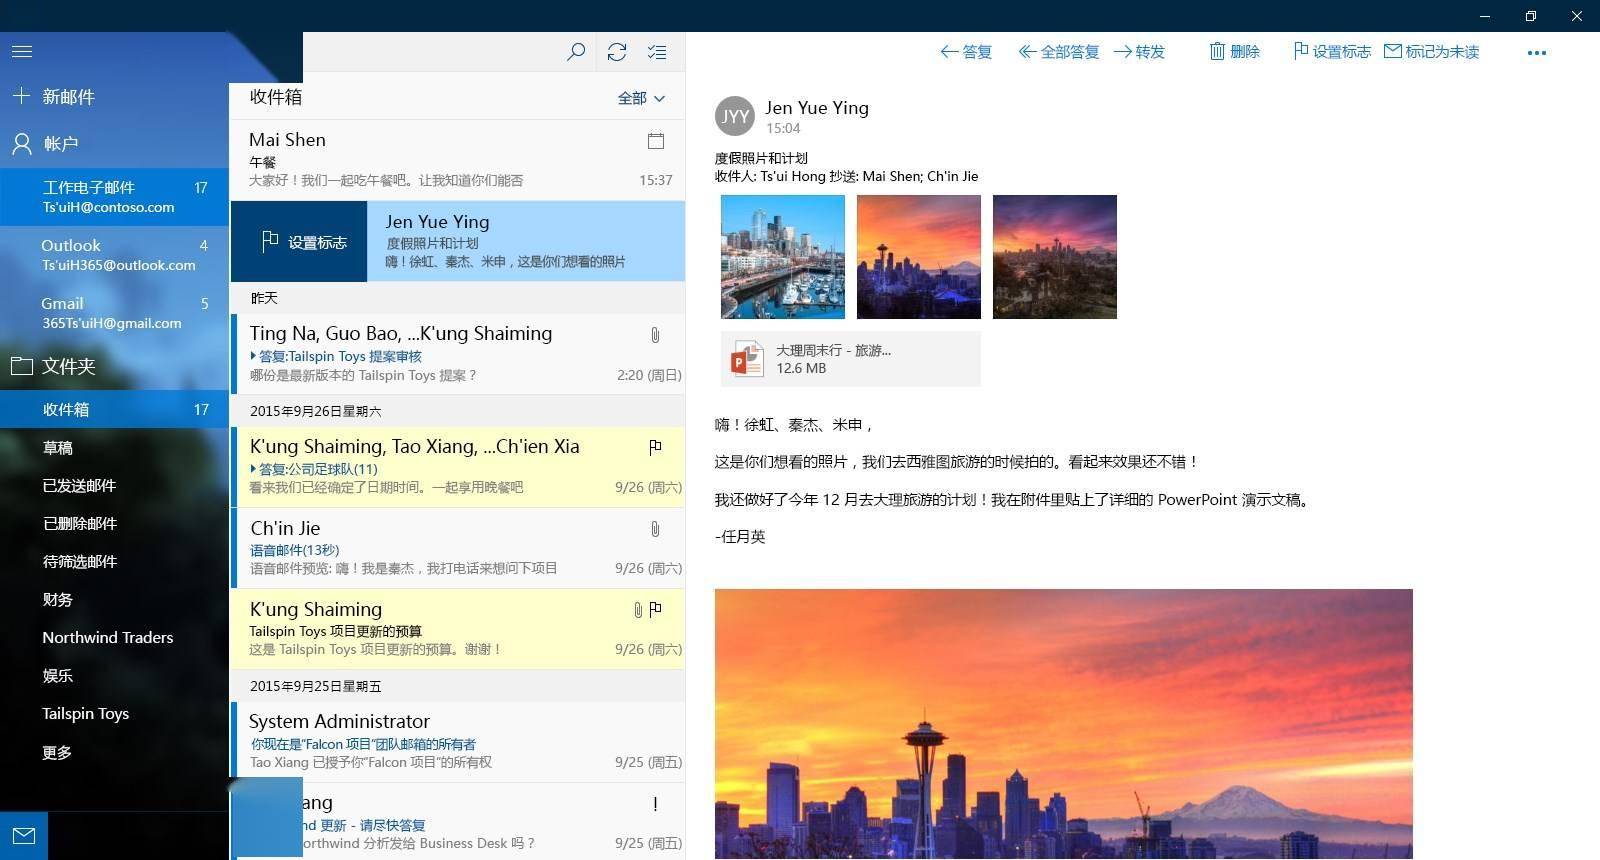The image size is (1600, 860).
Task: Open the Ch'in Jie 语音邮件 message
Action: (458, 548)
